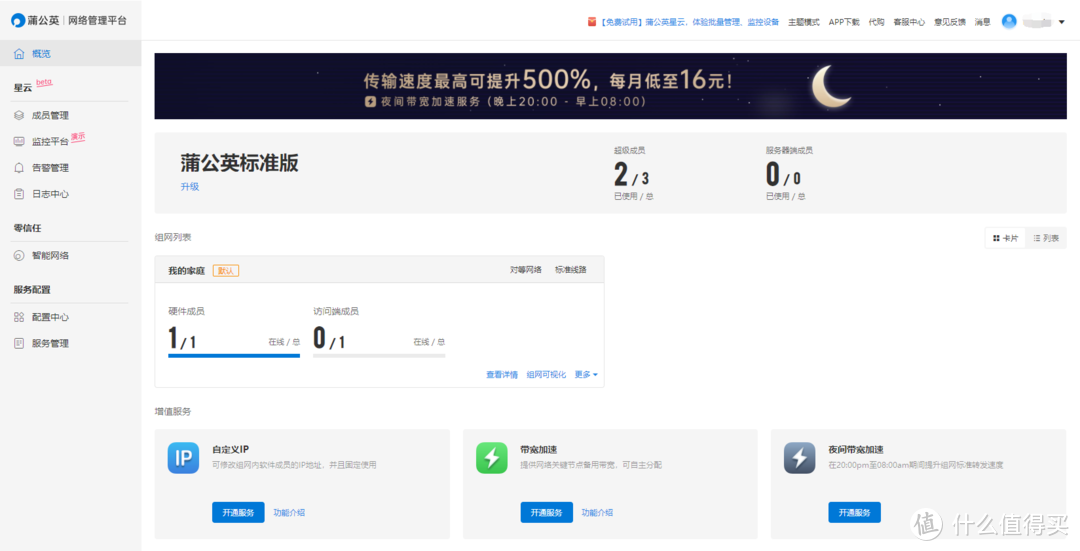1080x551 pixels.
Task: Open 查看详情 for 我的家庭 network
Action: pyautogui.click(x=502, y=375)
